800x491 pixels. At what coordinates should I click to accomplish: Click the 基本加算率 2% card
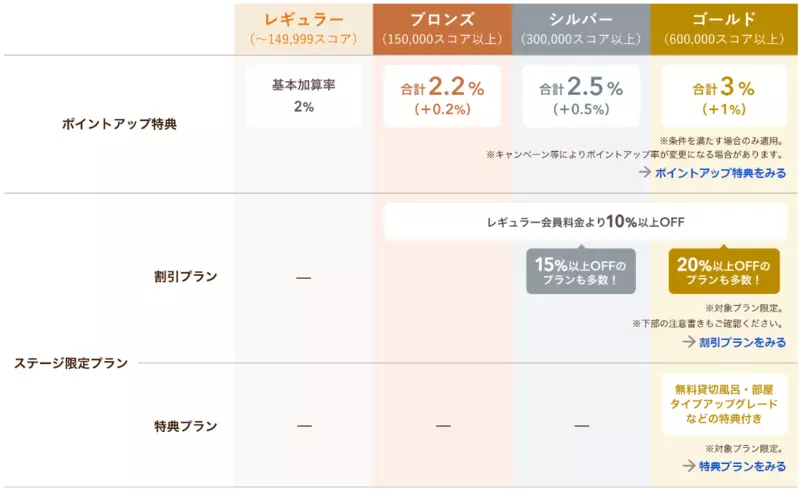(x=304, y=96)
